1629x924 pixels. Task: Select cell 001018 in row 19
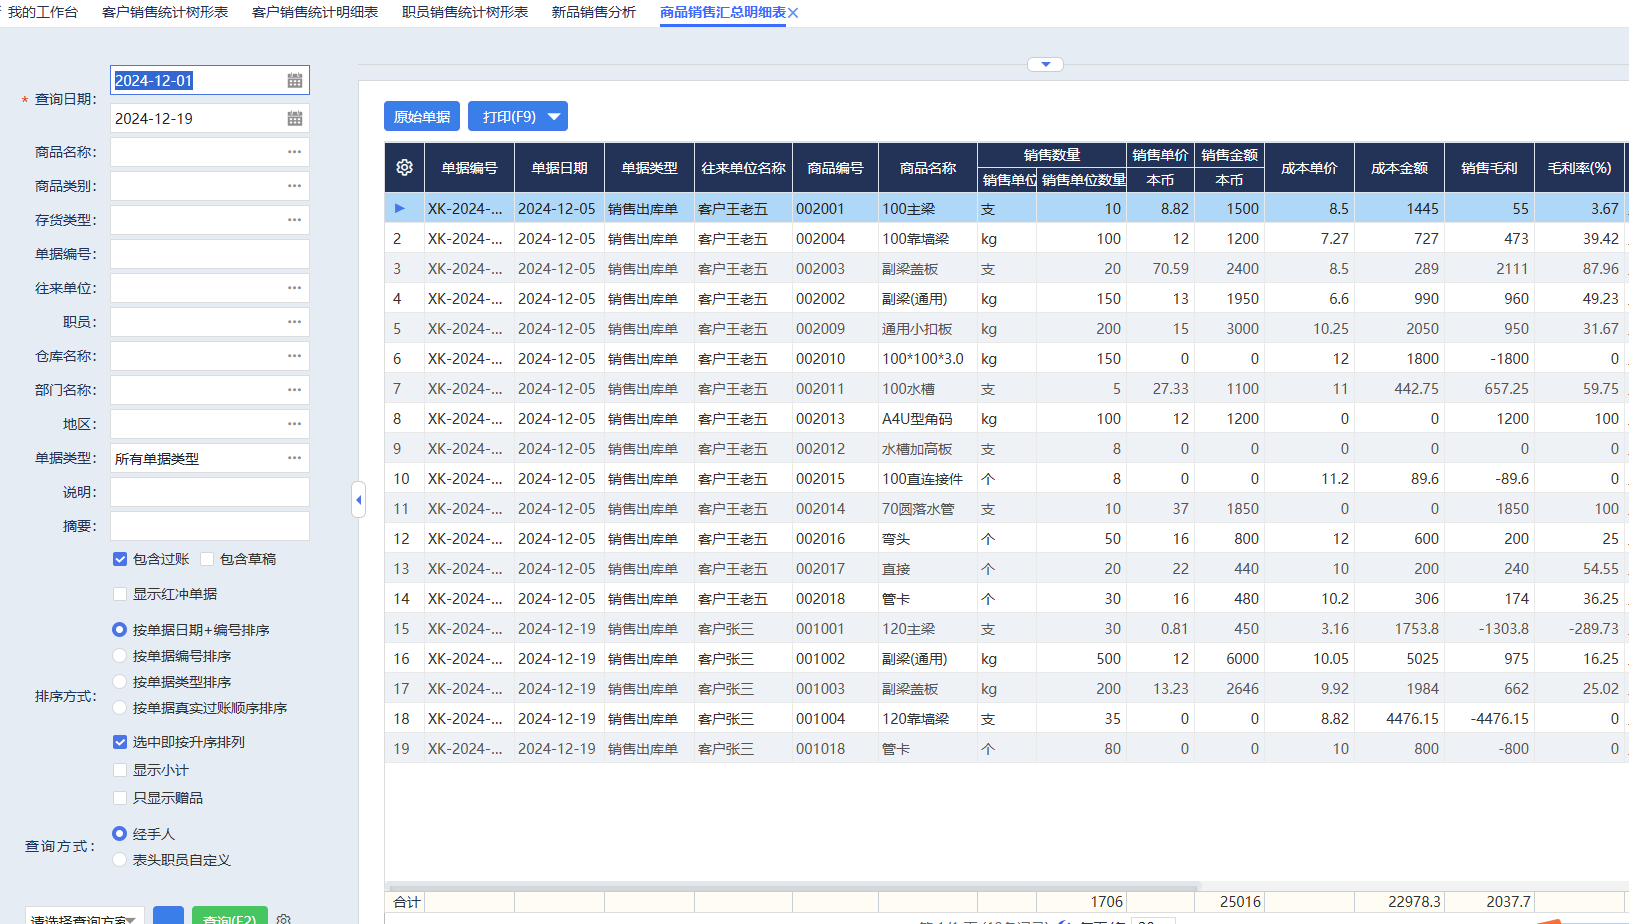[835, 749]
